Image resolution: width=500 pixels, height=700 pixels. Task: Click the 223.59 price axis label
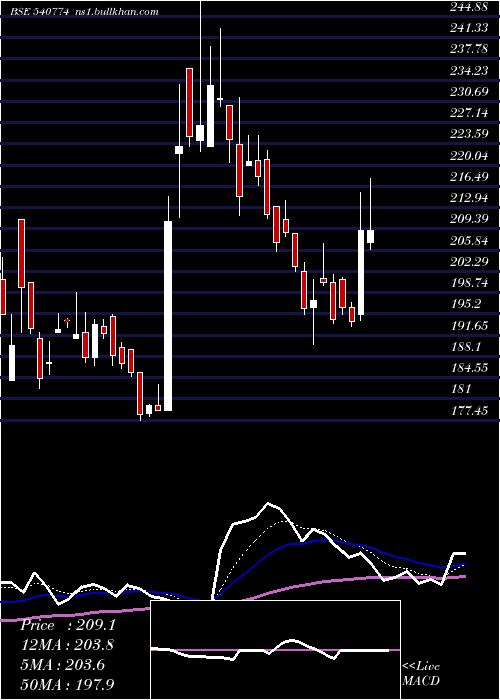[469, 134]
